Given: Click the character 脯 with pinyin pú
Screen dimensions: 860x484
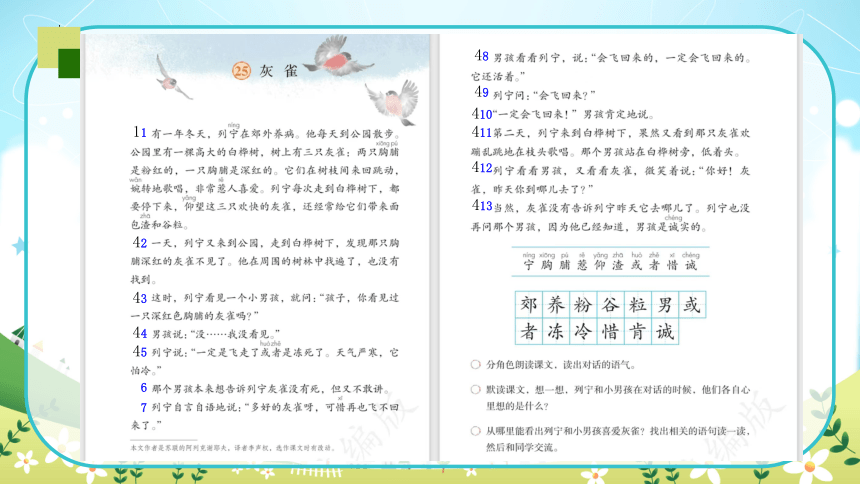Looking at the screenshot, I should coord(564,265).
